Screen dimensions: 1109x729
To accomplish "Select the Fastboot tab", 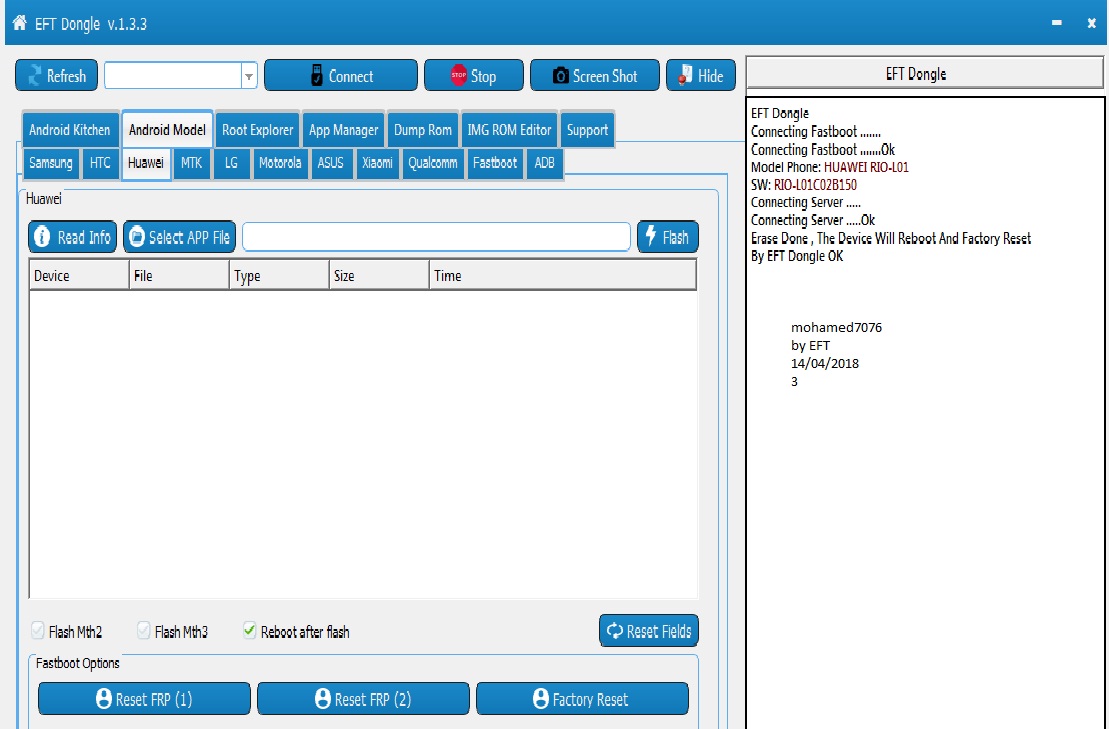I will coord(495,163).
